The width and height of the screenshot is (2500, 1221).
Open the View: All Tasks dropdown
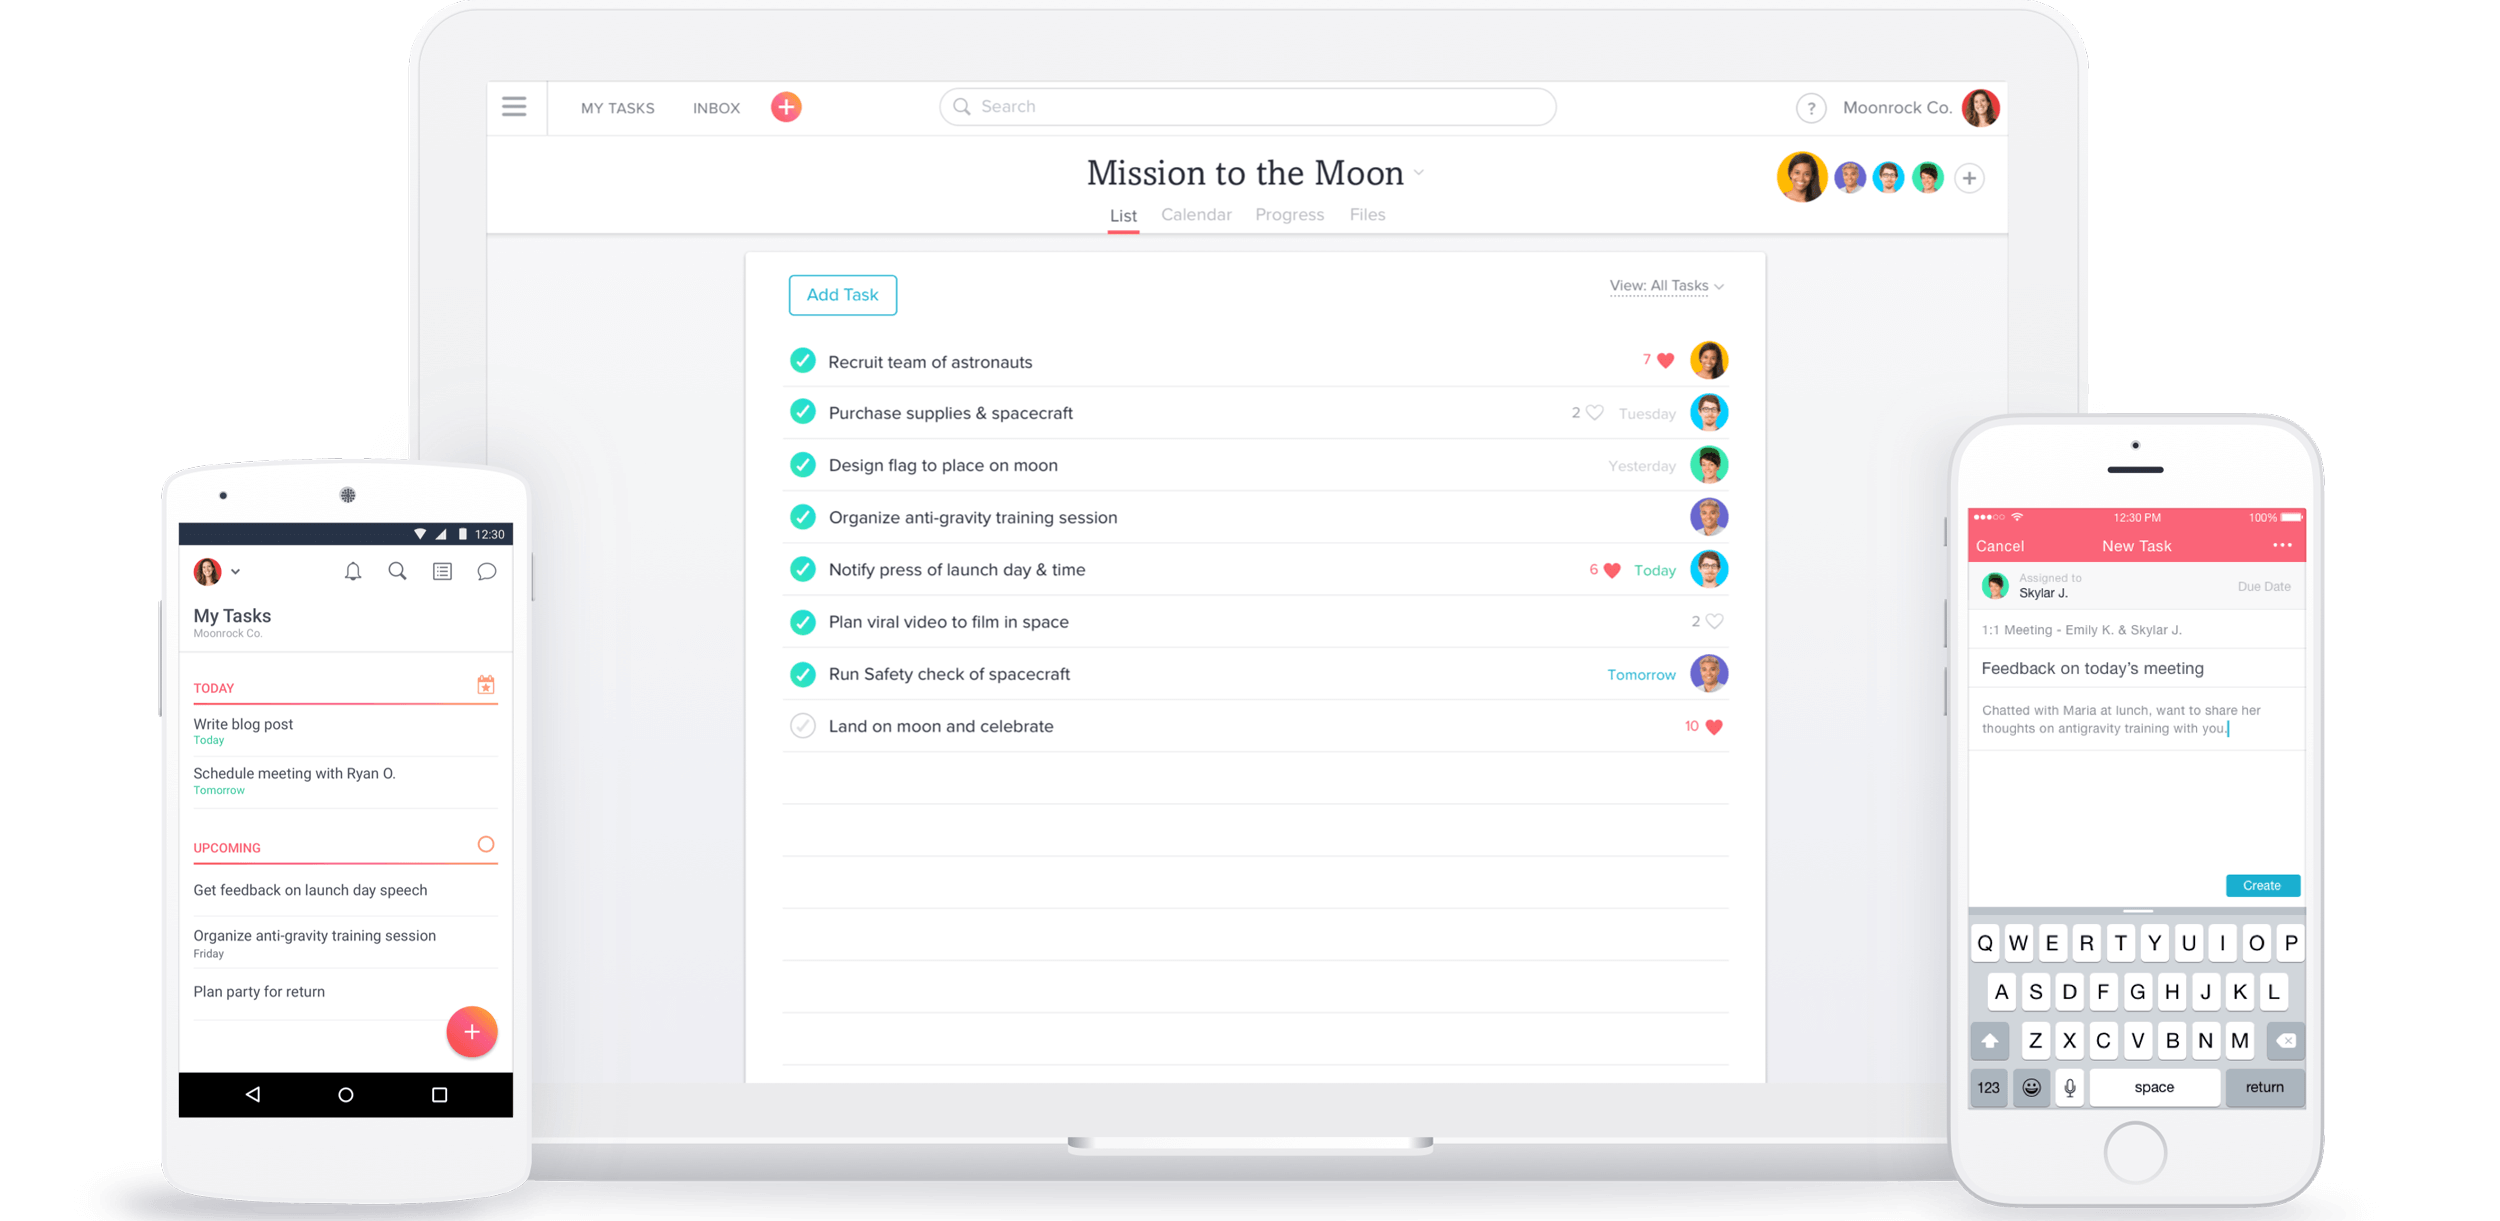click(x=1666, y=286)
